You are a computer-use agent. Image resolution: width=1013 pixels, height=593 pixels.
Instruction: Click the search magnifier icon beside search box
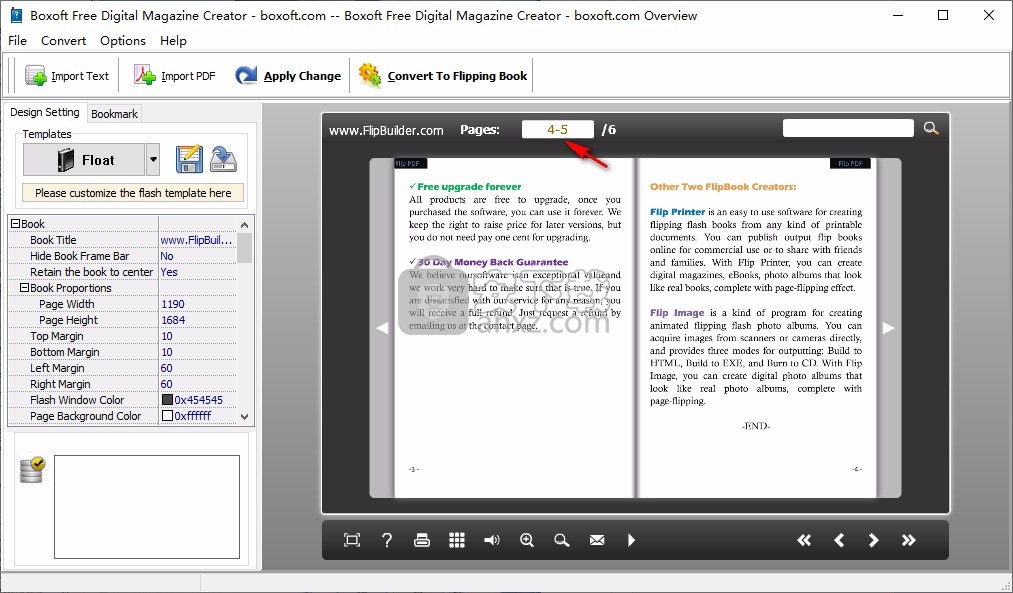tap(931, 128)
